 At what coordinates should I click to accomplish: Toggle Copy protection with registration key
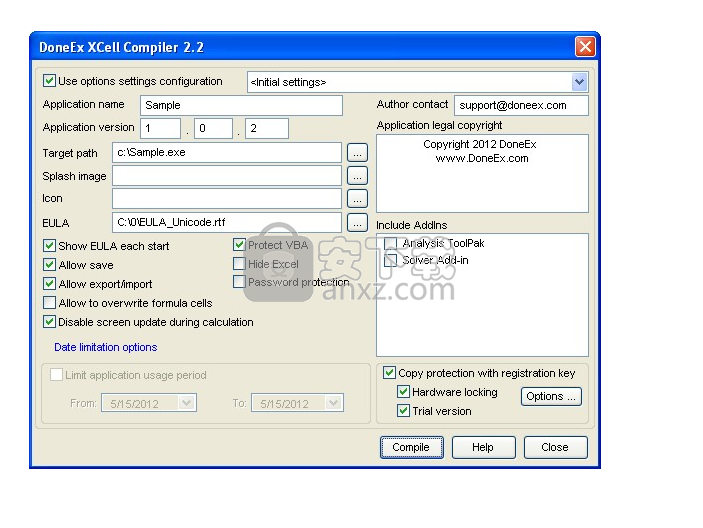(389, 373)
